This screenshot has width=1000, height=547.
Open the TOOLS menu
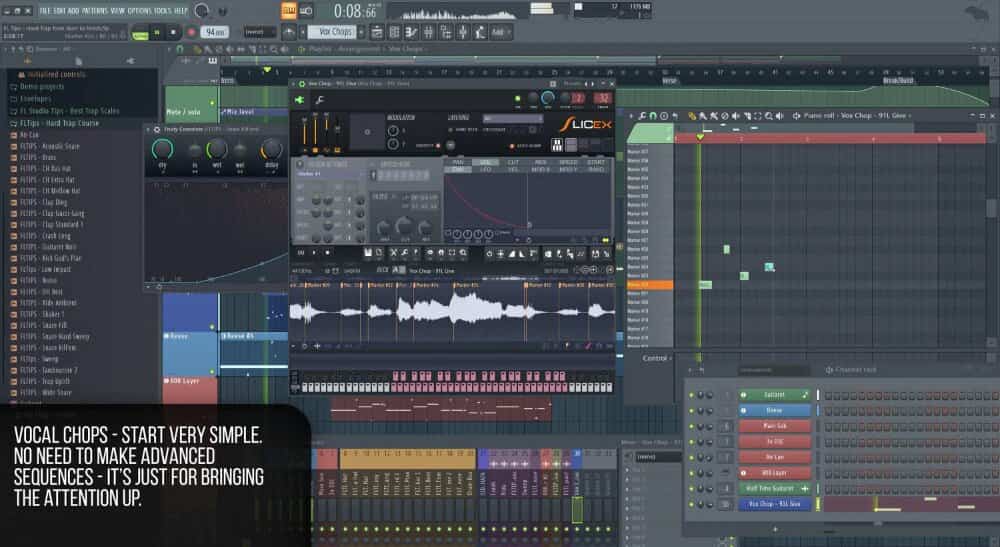click(x=157, y=9)
